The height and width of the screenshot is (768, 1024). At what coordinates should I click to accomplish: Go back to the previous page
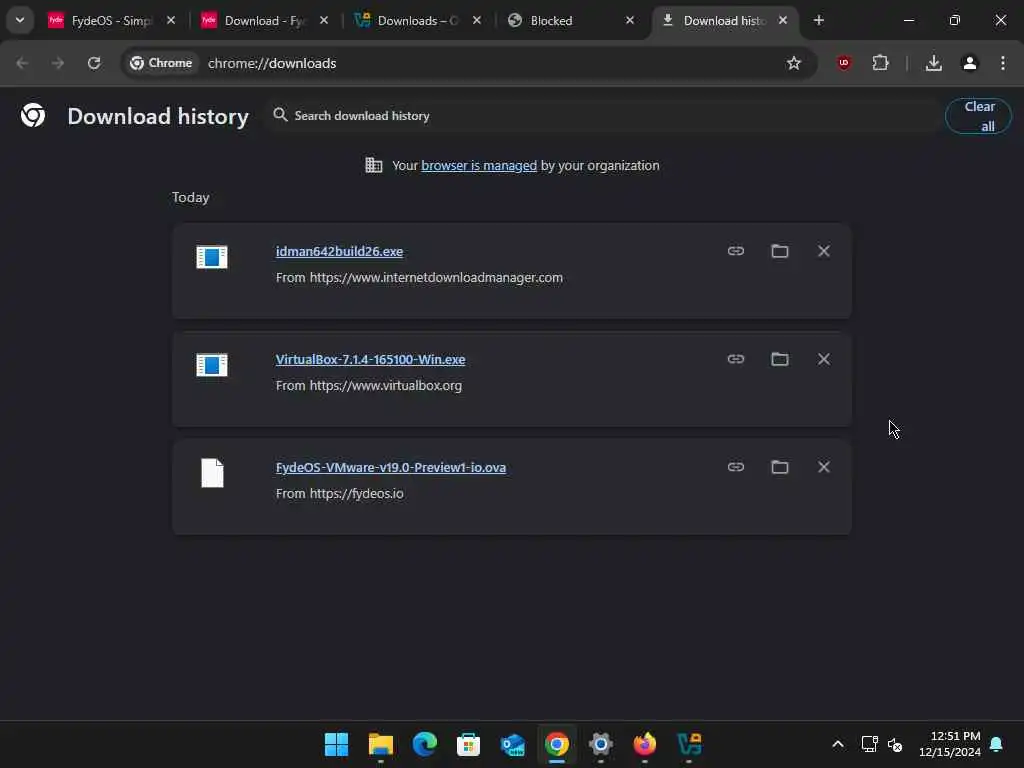pyautogui.click(x=22, y=63)
